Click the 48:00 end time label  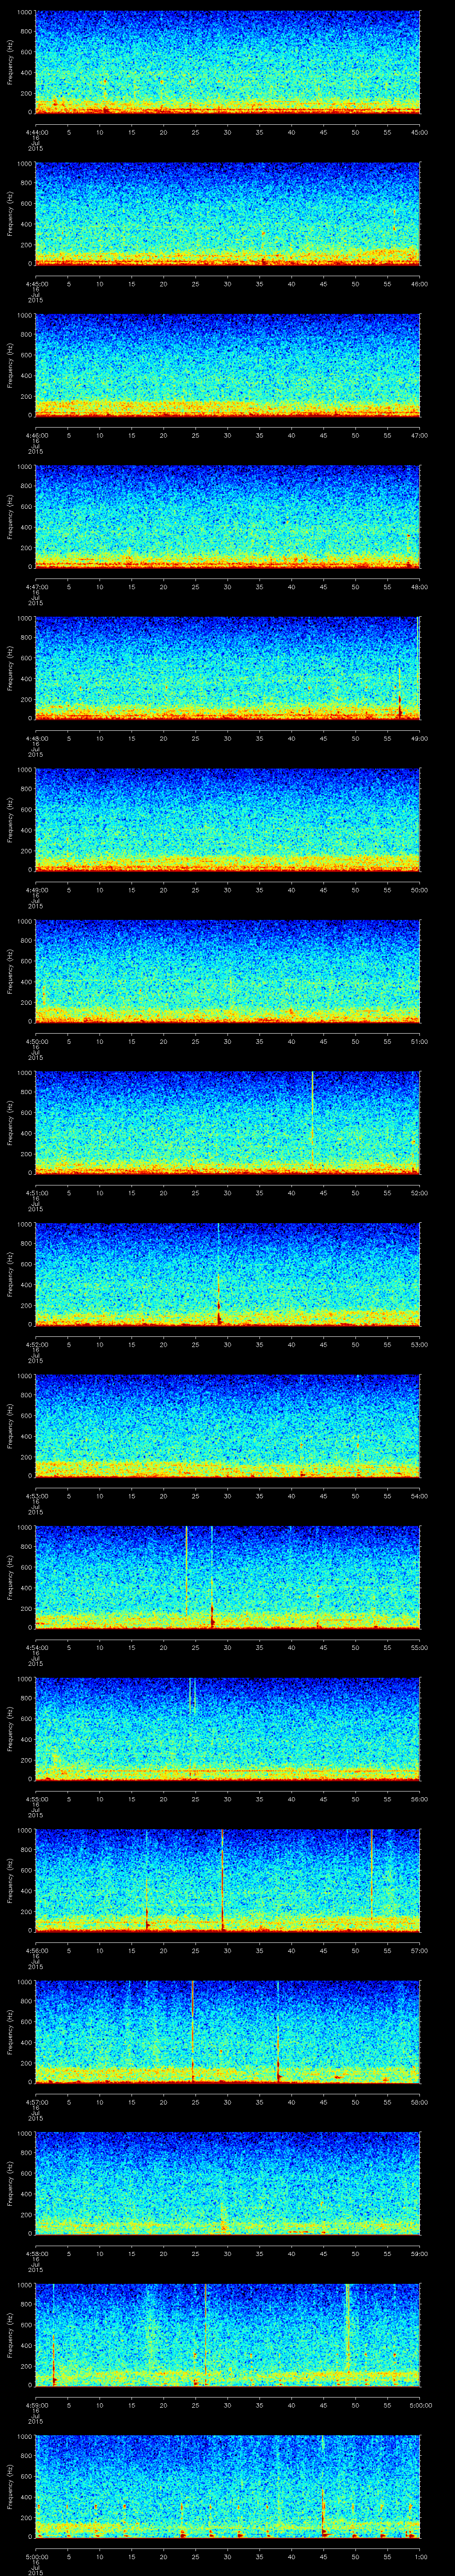click(x=420, y=586)
